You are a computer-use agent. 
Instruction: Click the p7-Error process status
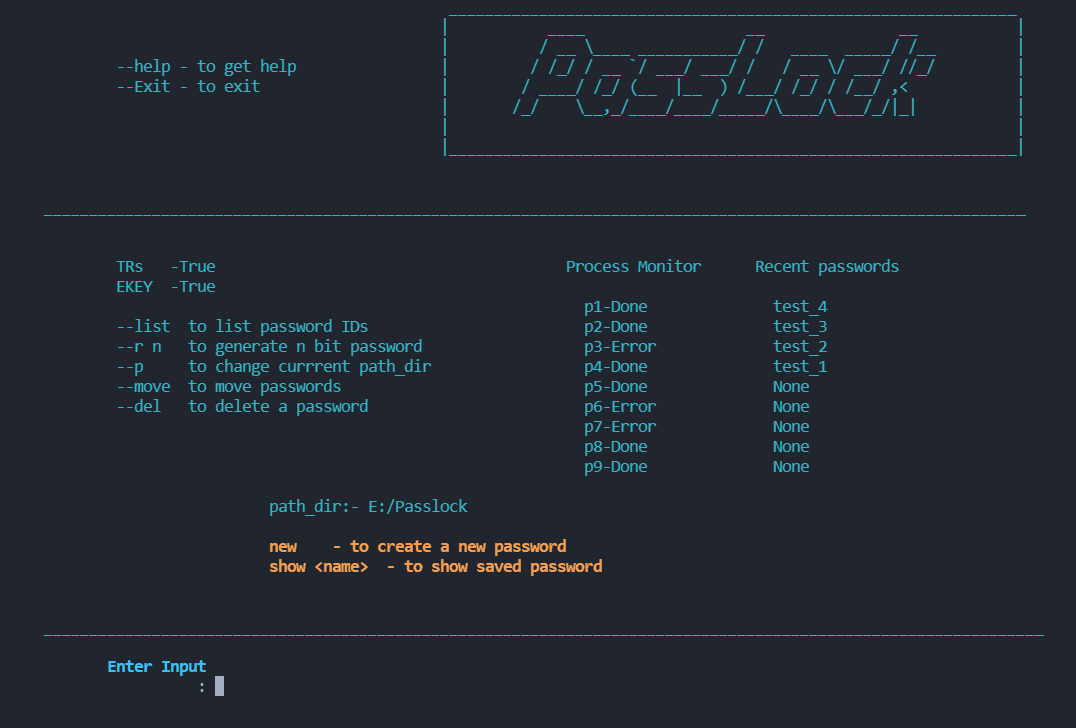620,426
